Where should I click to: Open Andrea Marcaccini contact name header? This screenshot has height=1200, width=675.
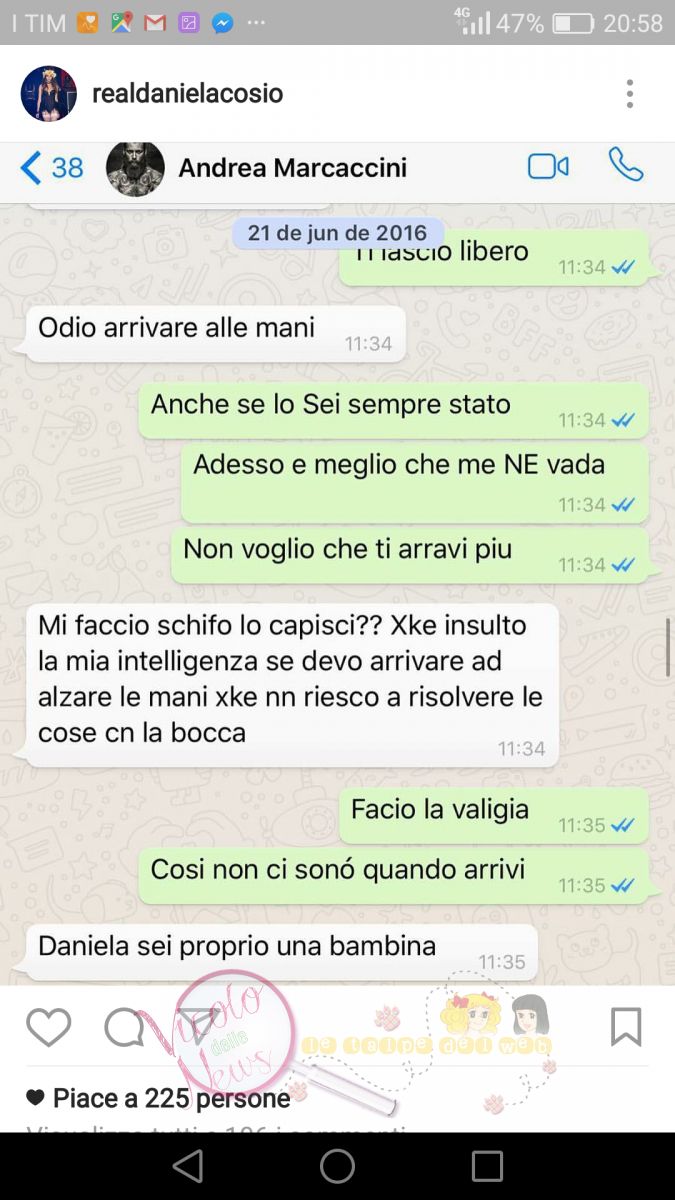tap(293, 167)
